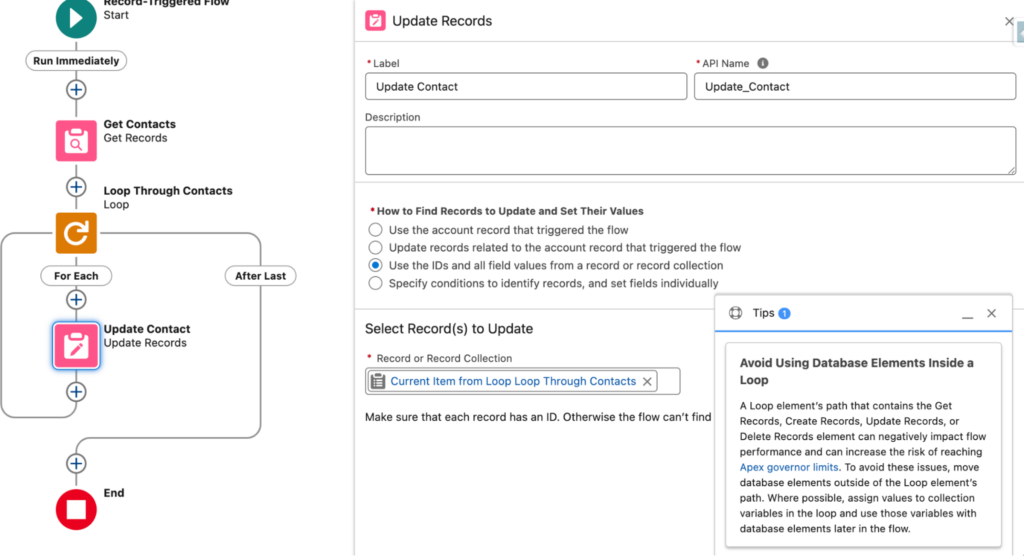The width and height of the screenshot is (1024, 556).
Task: Select the Get Contacts element icon
Action: [x=76, y=140]
